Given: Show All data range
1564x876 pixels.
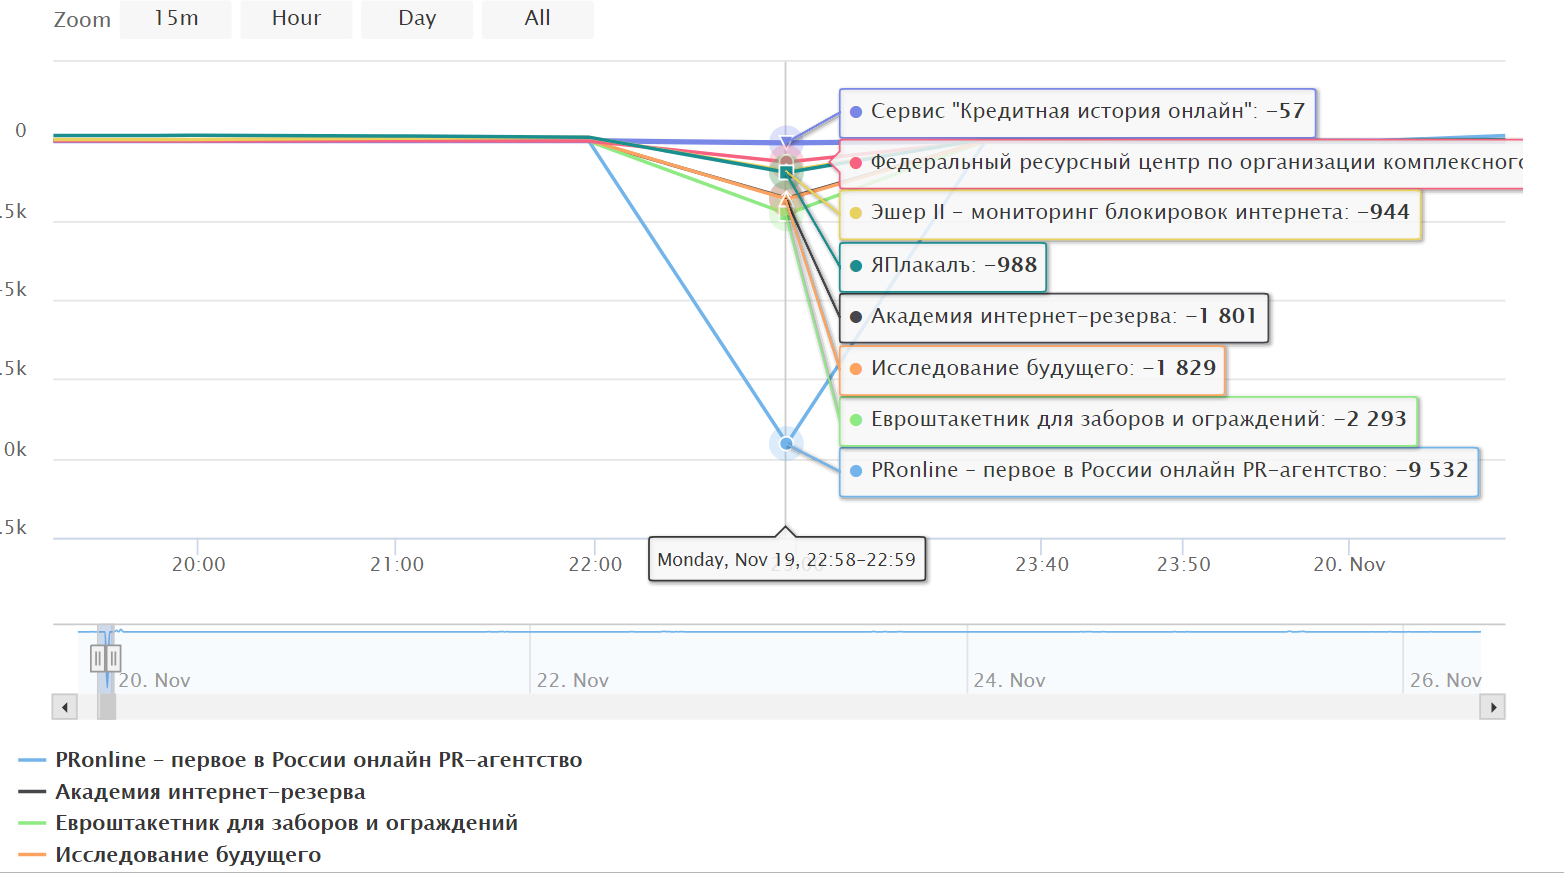Looking at the screenshot, I should click(538, 19).
